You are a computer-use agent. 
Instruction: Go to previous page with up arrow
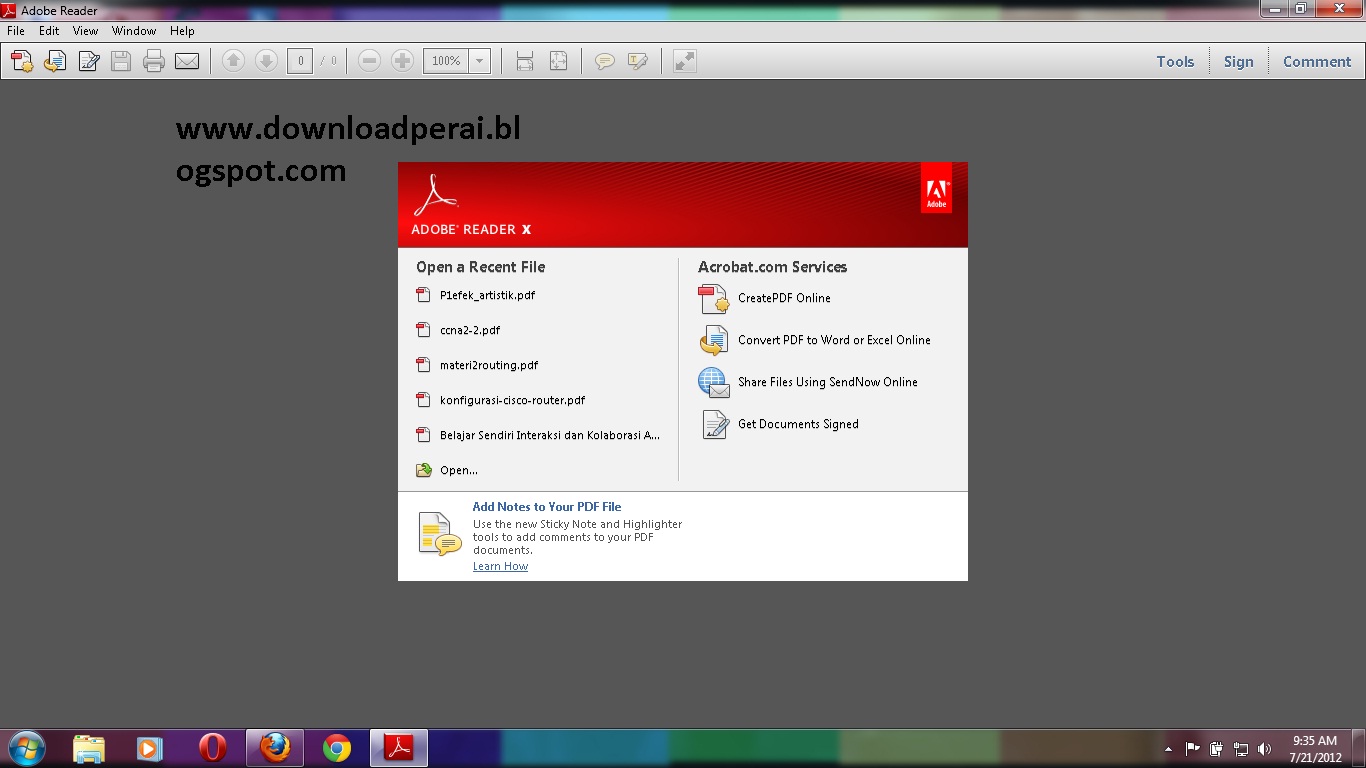point(233,61)
